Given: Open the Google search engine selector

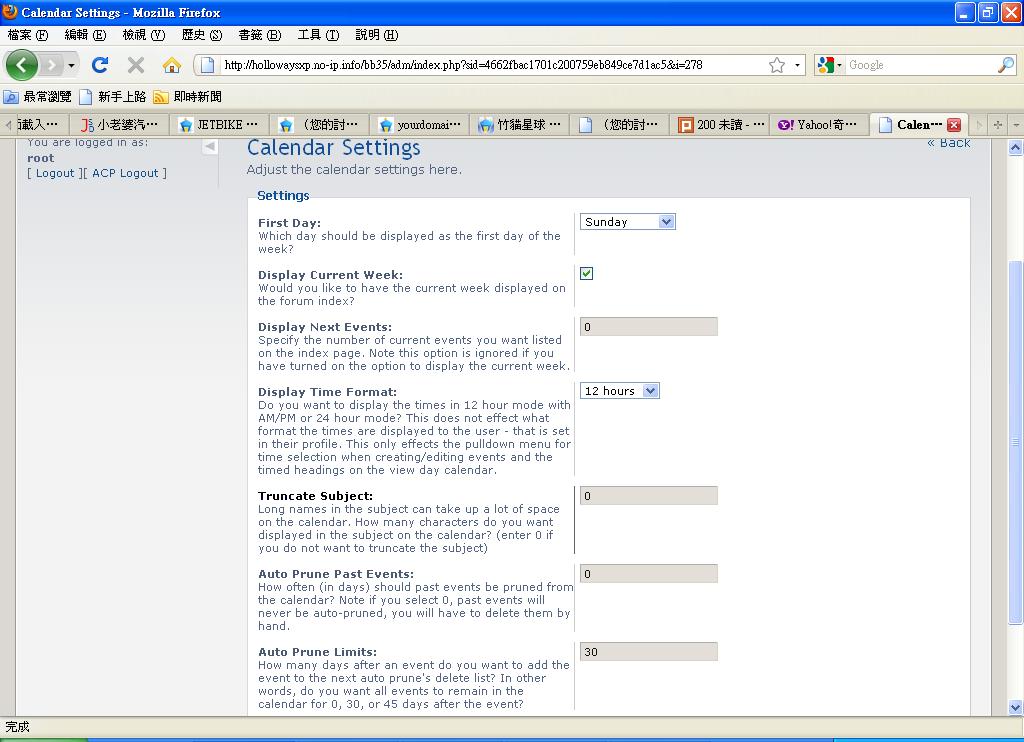Looking at the screenshot, I should point(829,65).
